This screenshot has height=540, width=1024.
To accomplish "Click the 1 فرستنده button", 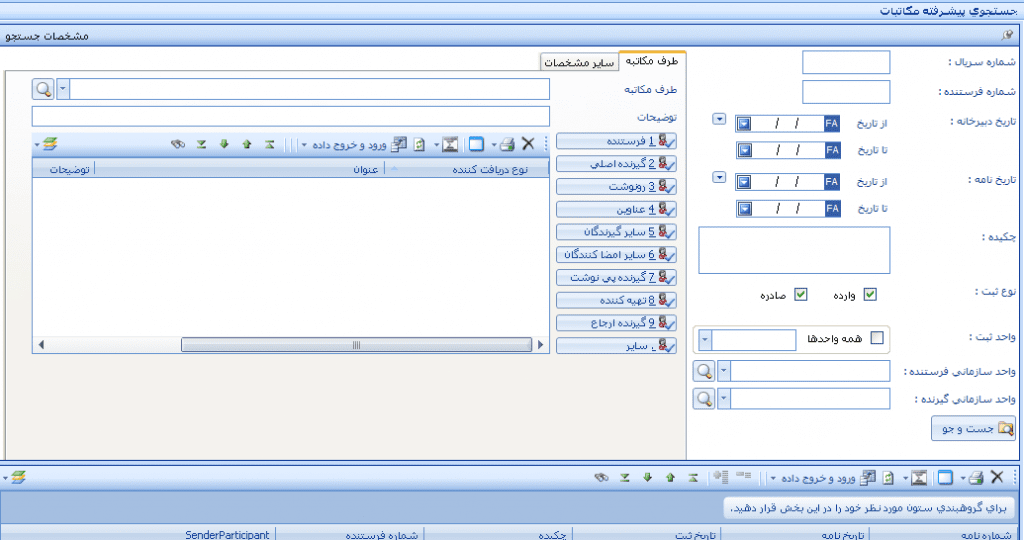I will pyautogui.click(x=616, y=141).
